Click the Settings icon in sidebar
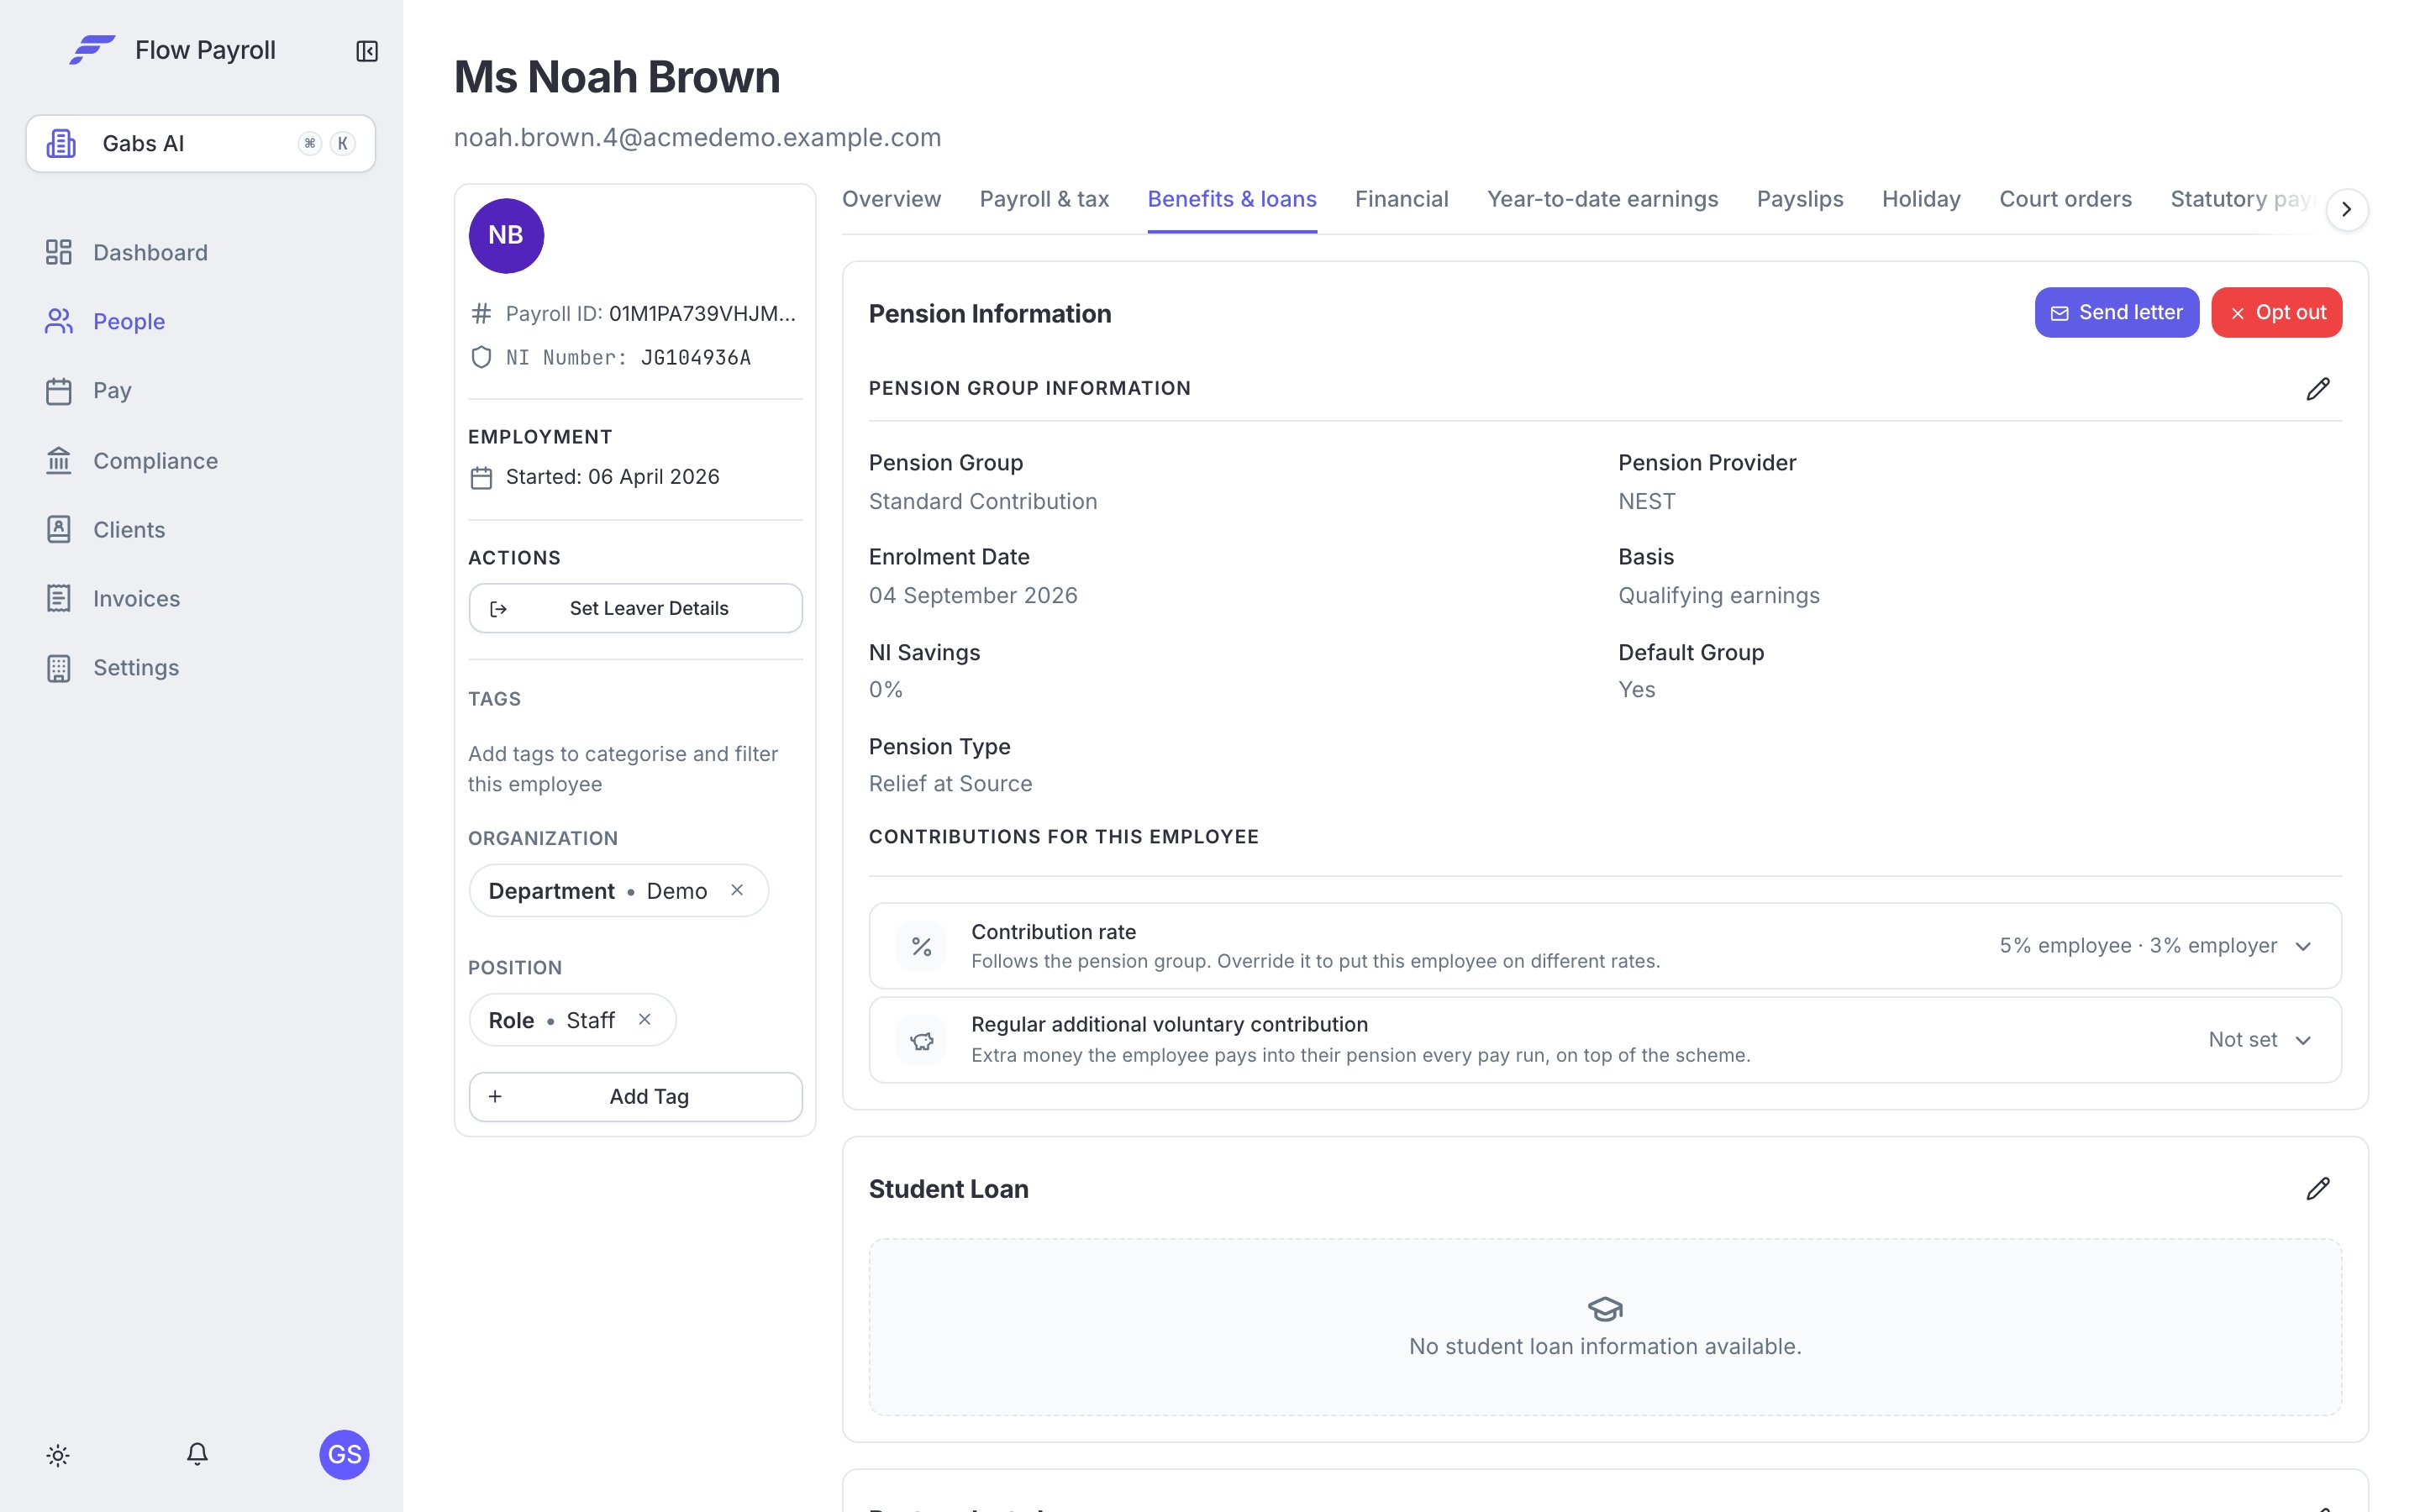The width and height of the screenshot is (2420, 1512). pyautogui.click(x=59, y=667)
